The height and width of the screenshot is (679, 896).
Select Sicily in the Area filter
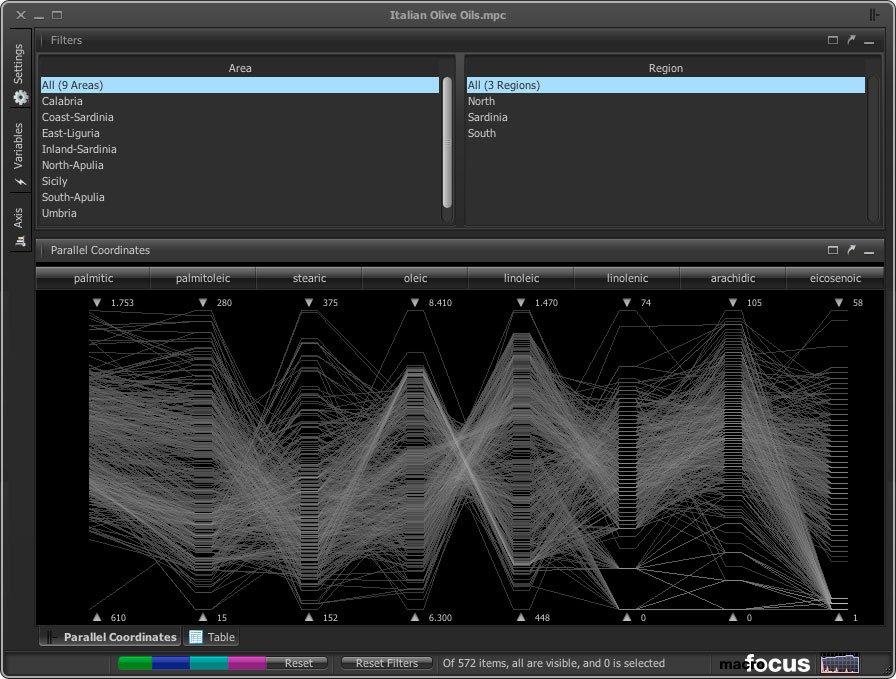pos(55,181)
